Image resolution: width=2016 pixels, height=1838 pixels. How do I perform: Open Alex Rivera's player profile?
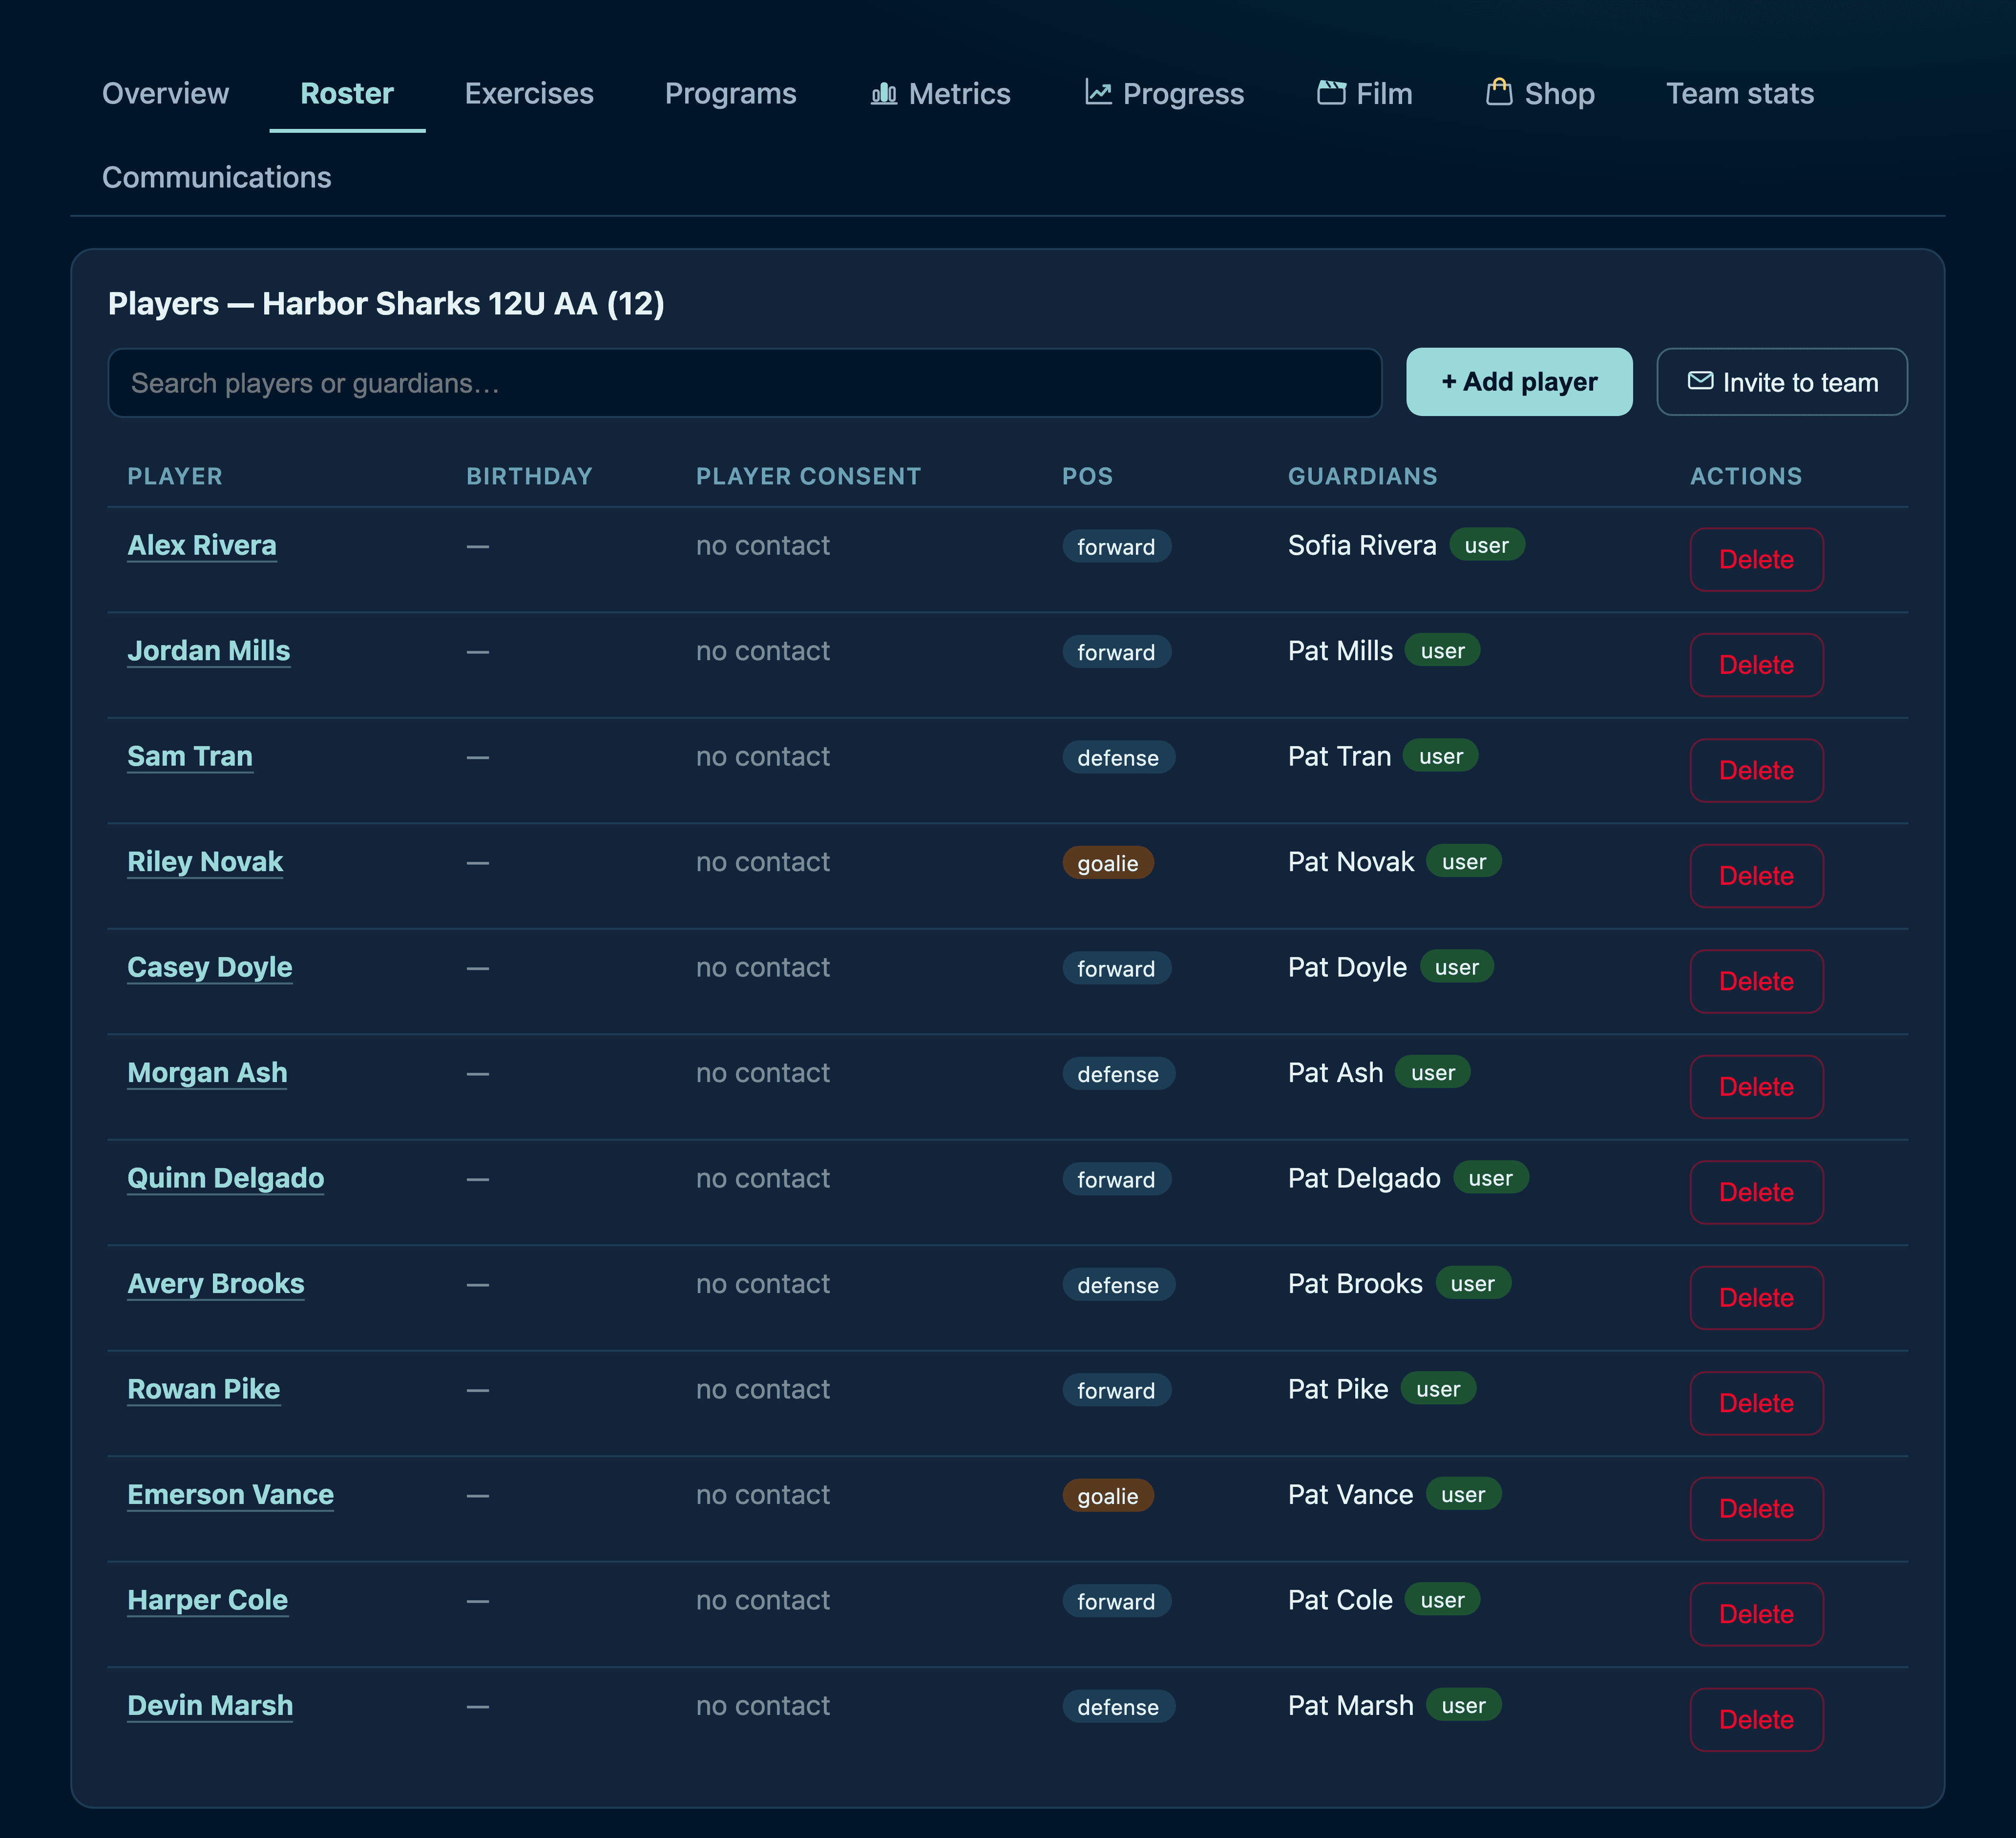pos(202,546)
